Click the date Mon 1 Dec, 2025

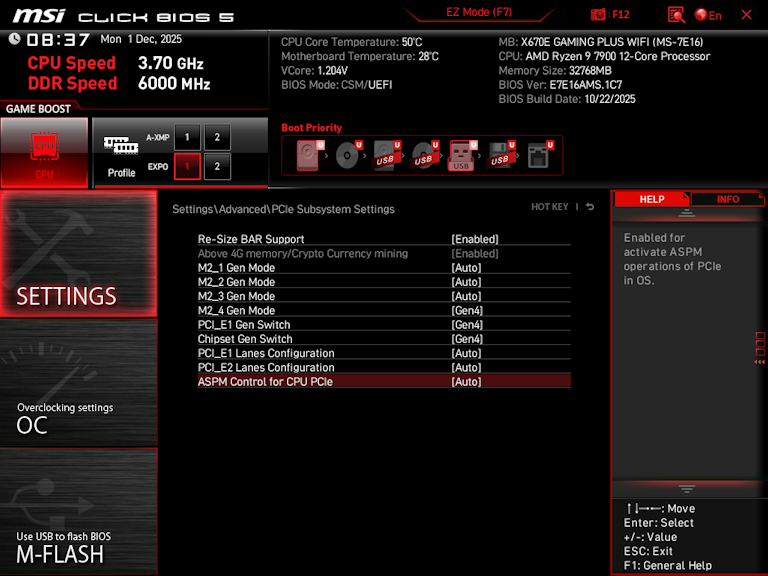(x=141, y=39)
